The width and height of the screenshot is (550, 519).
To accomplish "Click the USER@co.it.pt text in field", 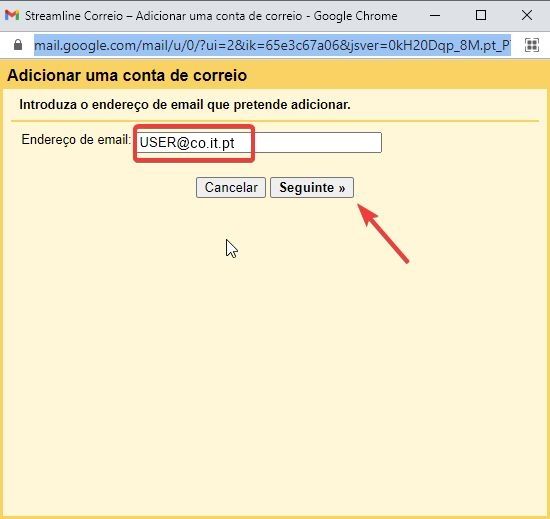I will click(187, 143).
